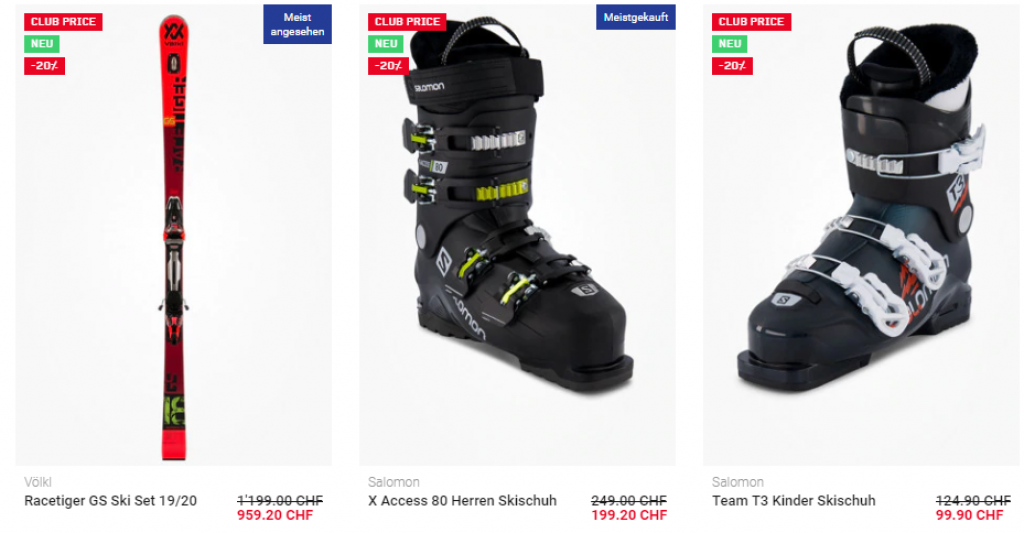The height and width of the screenshot is (533, 1024).
Task: Click CLUB PRICE badge on Team T3 boot
Action: coord(751,22)
